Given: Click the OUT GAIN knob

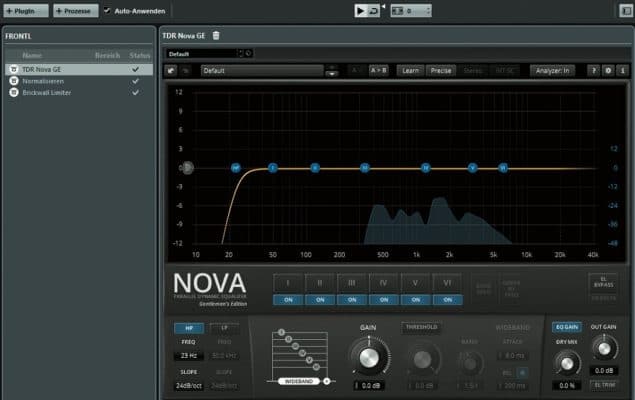Looking at the screenshot, I should [x=604, y=348].
